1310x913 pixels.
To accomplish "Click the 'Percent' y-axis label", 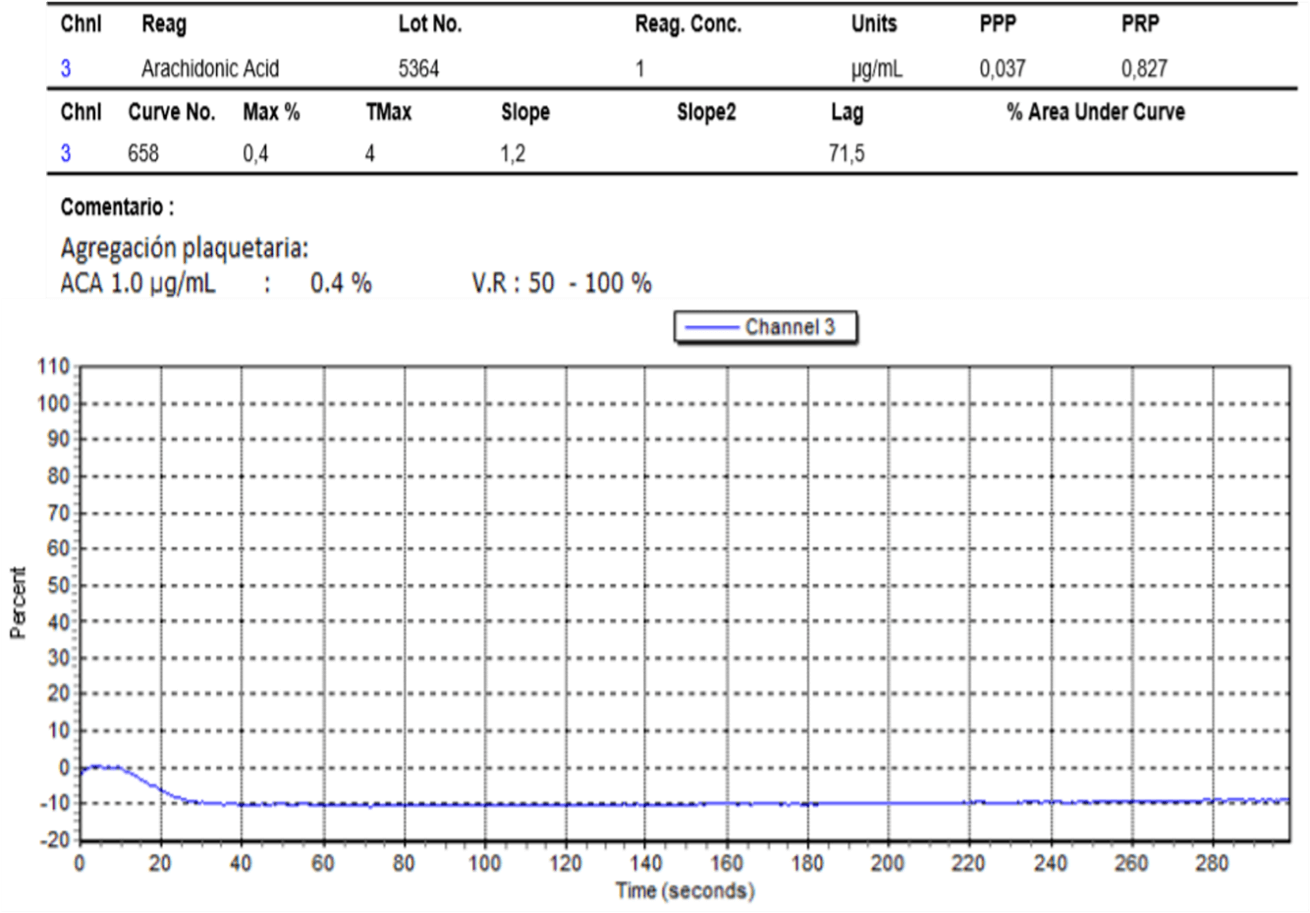I will 17,603.
